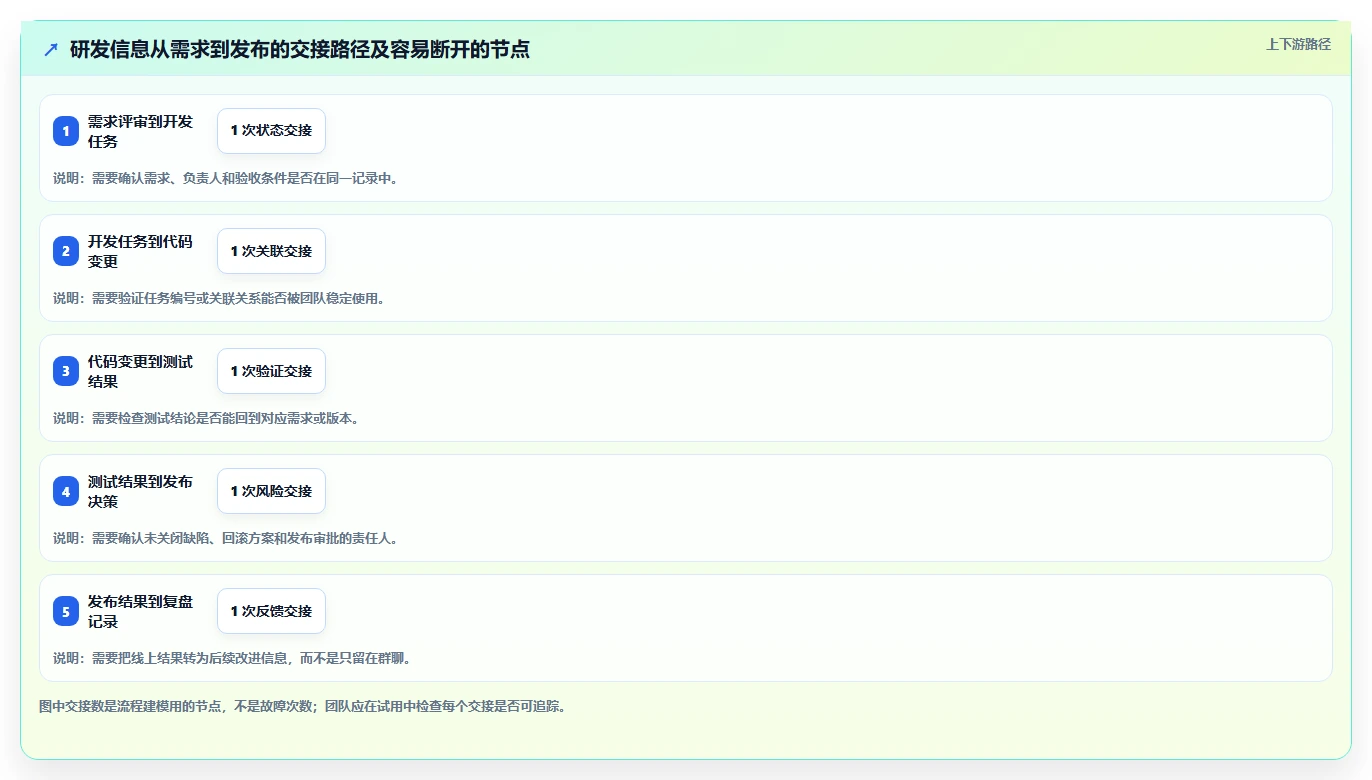Click the note about 线上结果转为后续改进信息

pyautogui.click(x=232, y=658)
